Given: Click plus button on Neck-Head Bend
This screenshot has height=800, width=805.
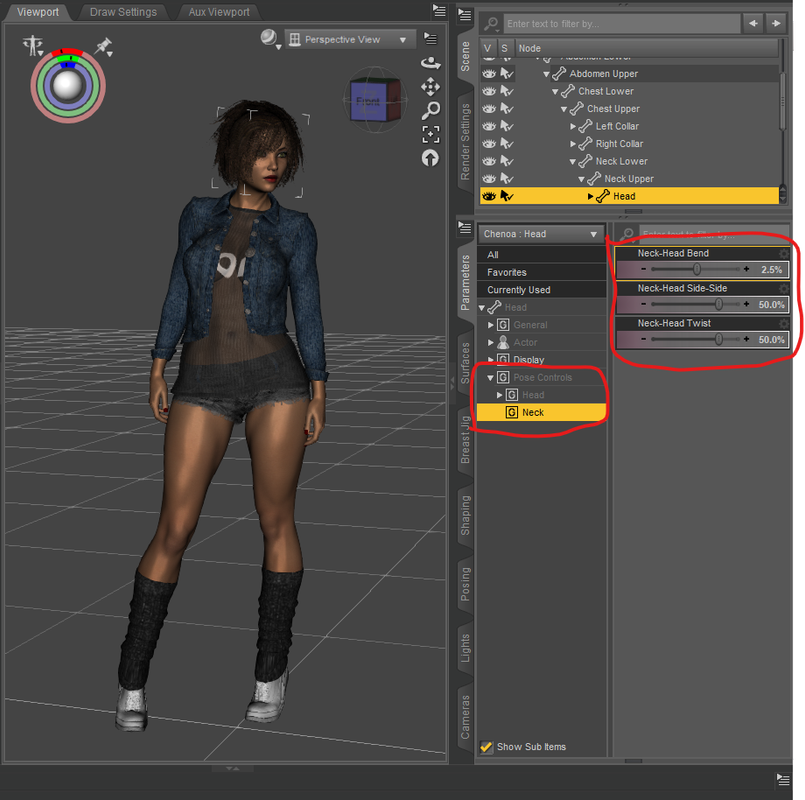Looking at the screenshot, I should point(746,269).
